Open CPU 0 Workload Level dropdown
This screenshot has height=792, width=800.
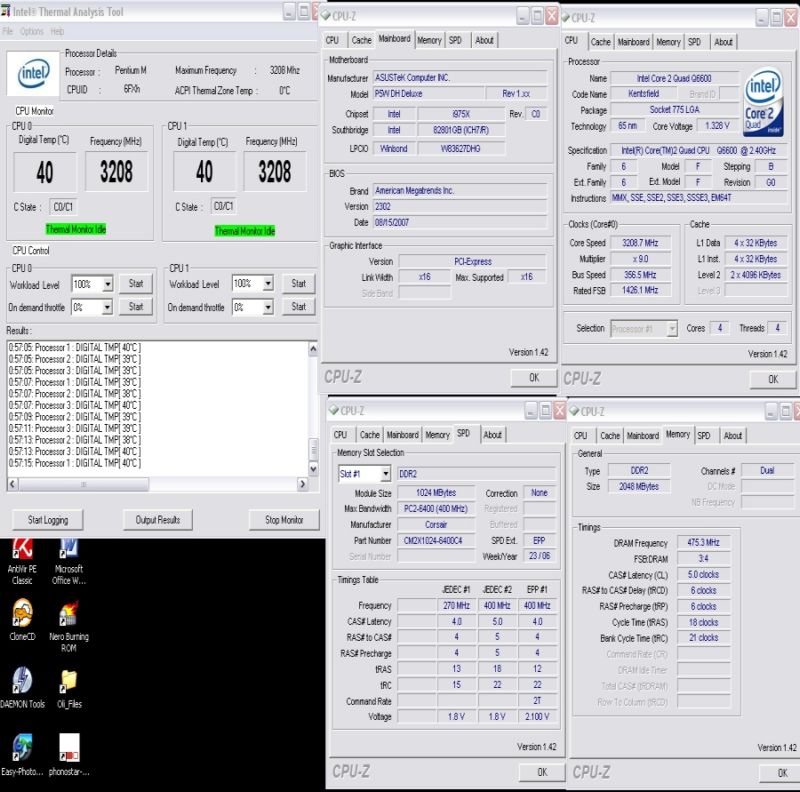[107, 284]
